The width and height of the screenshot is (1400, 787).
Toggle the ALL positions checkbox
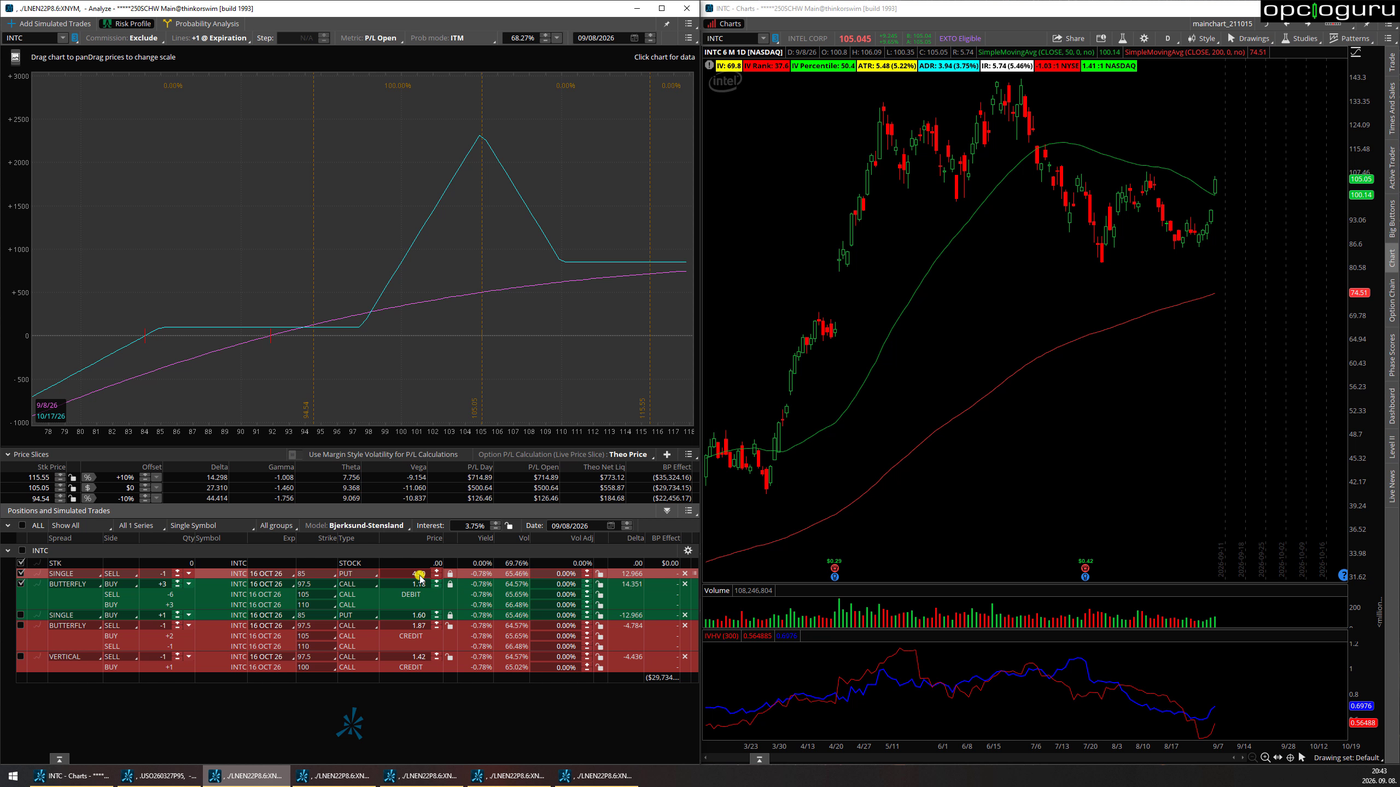tap(22, 525)
